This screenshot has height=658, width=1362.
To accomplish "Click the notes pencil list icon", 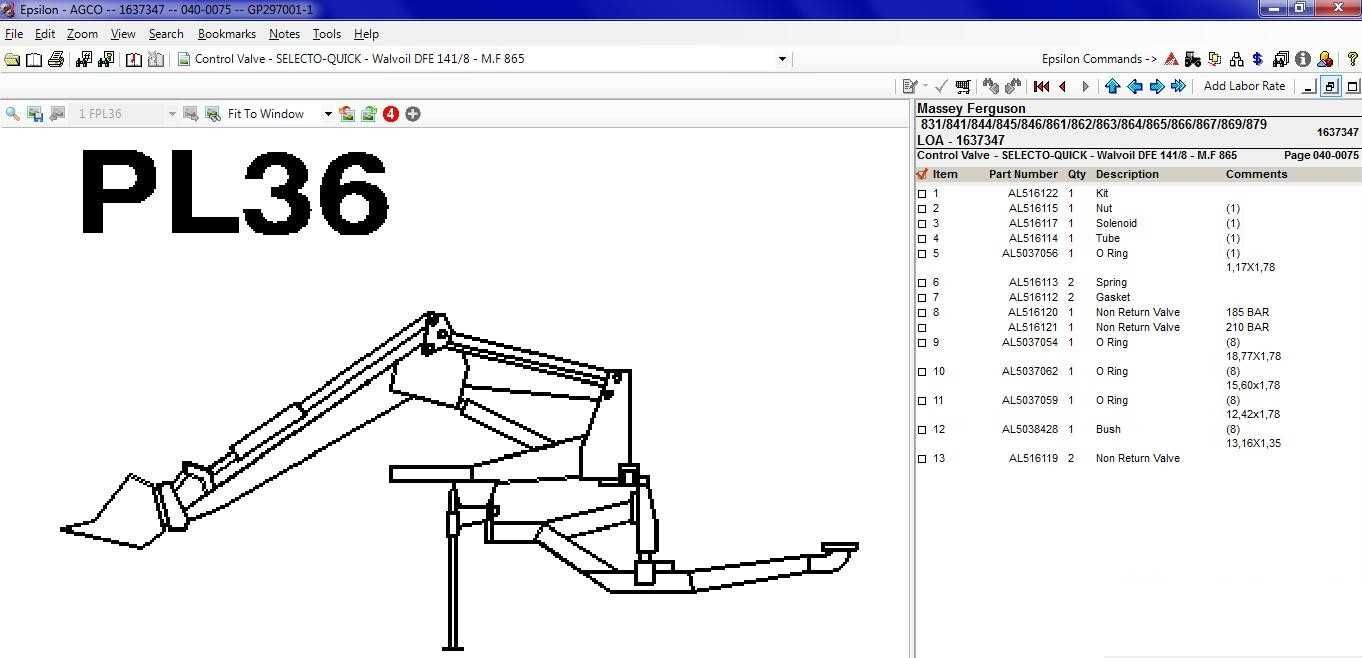I will [909, 86].
